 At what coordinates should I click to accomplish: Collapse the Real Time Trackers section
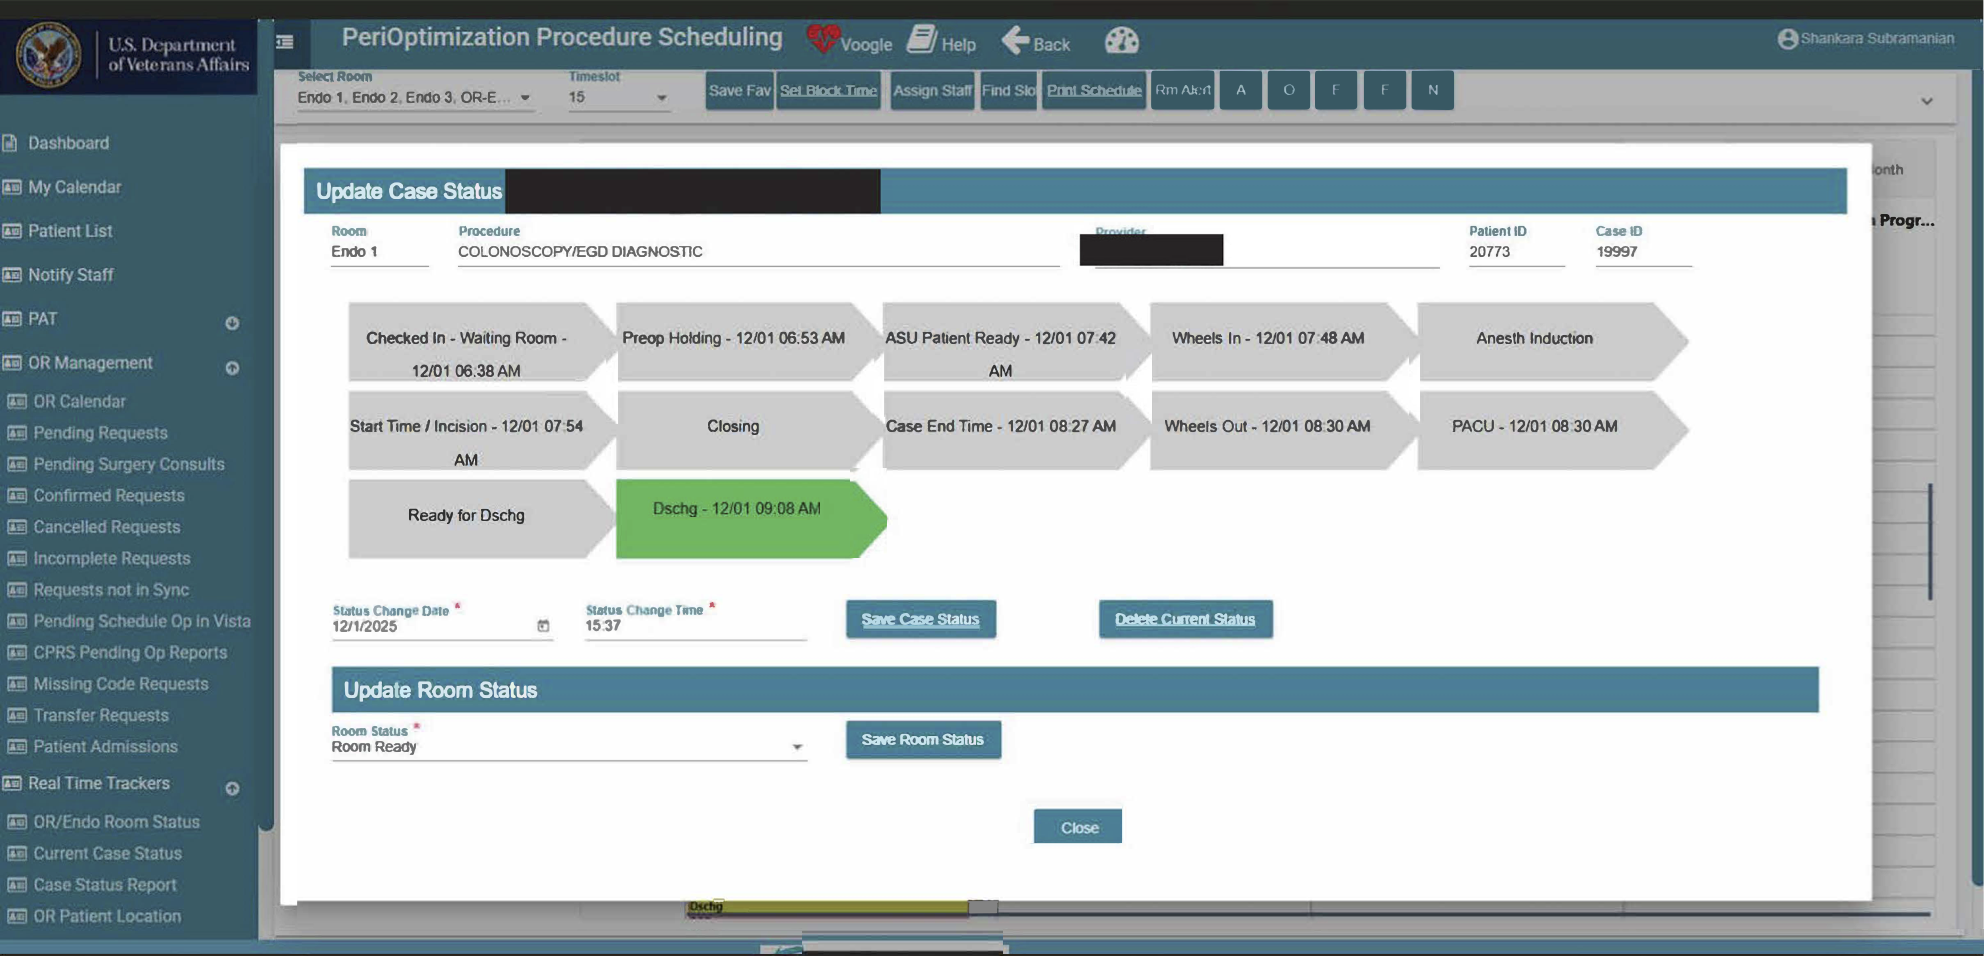click(232, 788)
